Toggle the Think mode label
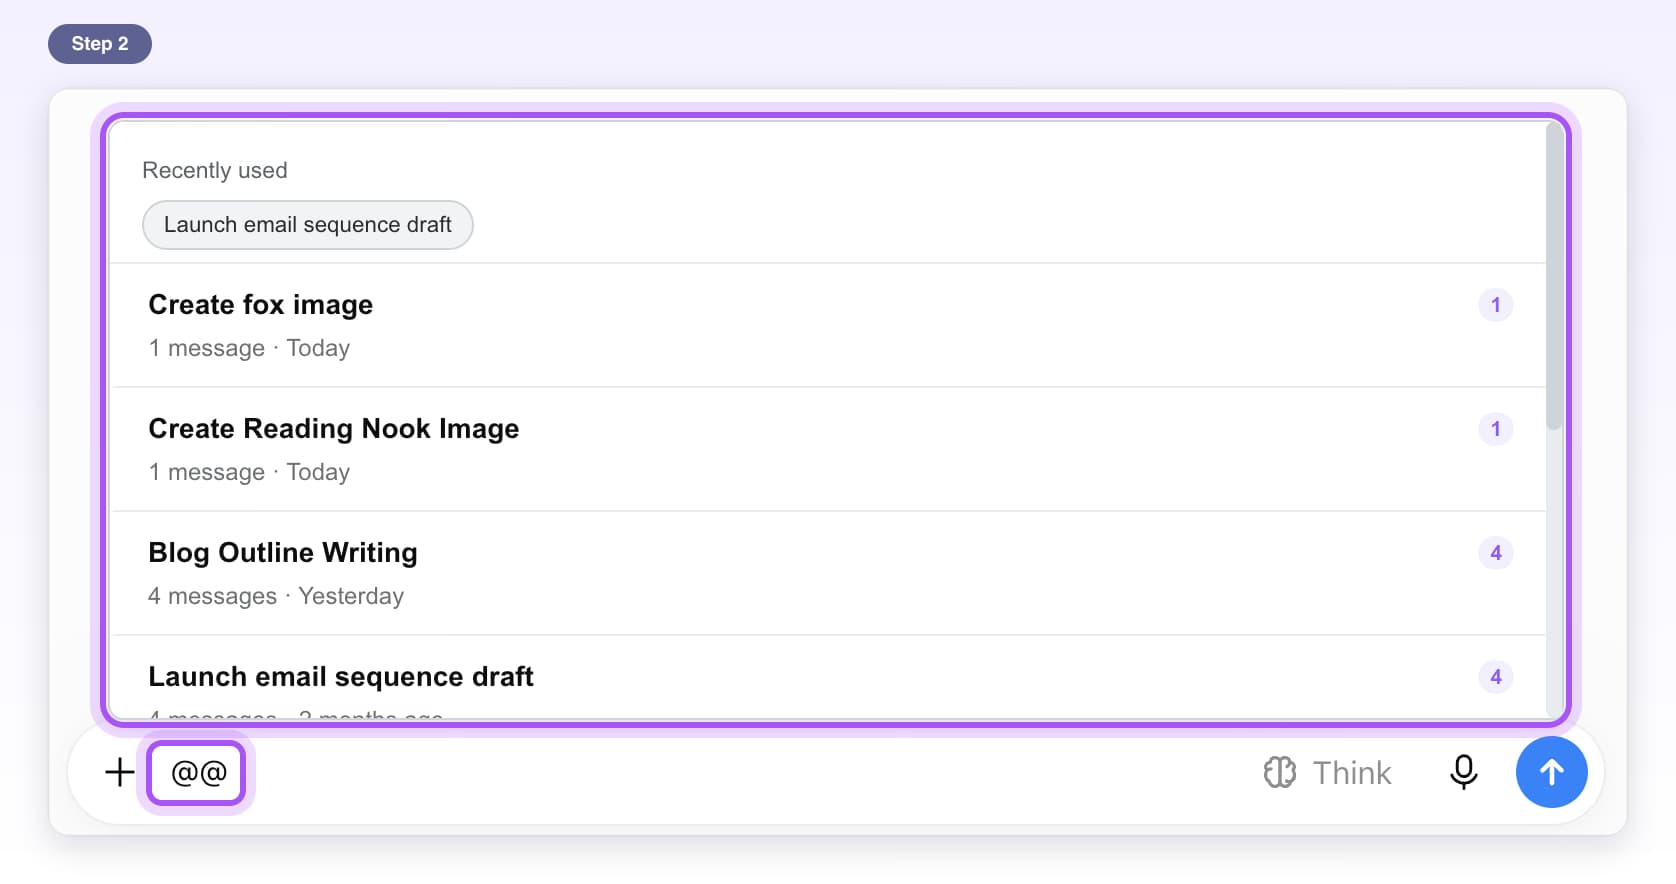1676x884 pixels. (x=1351, y=772)
